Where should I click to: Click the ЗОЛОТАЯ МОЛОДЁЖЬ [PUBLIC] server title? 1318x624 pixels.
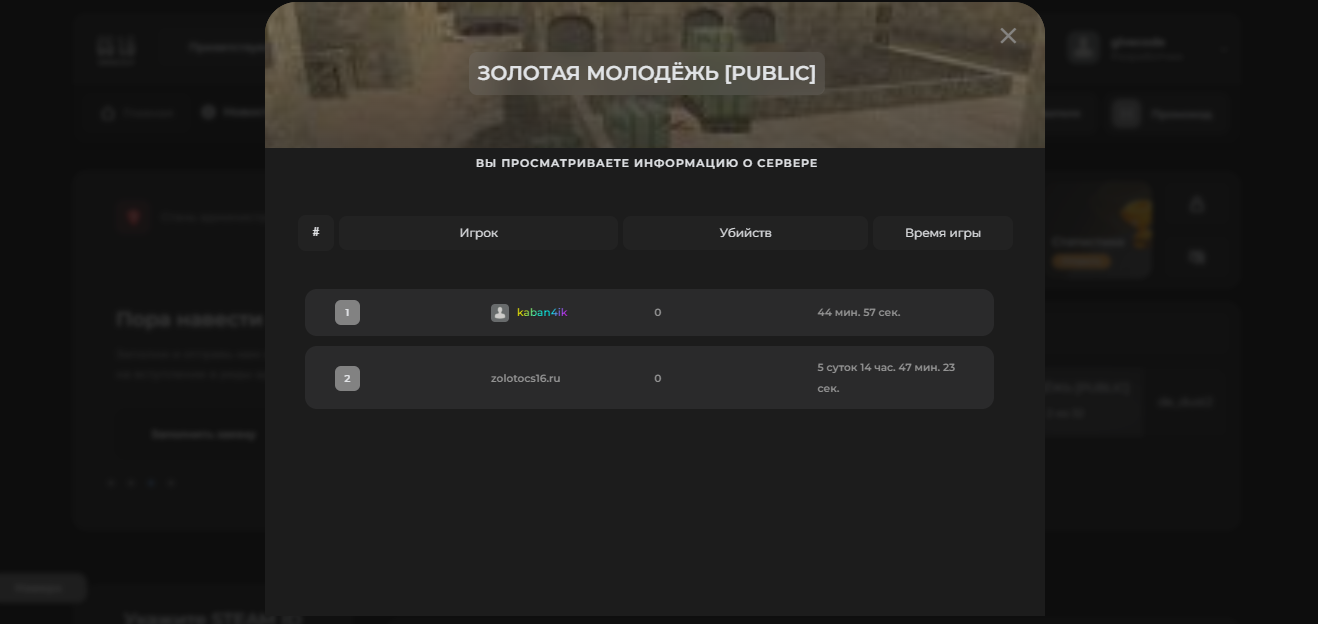pos(646,74)
